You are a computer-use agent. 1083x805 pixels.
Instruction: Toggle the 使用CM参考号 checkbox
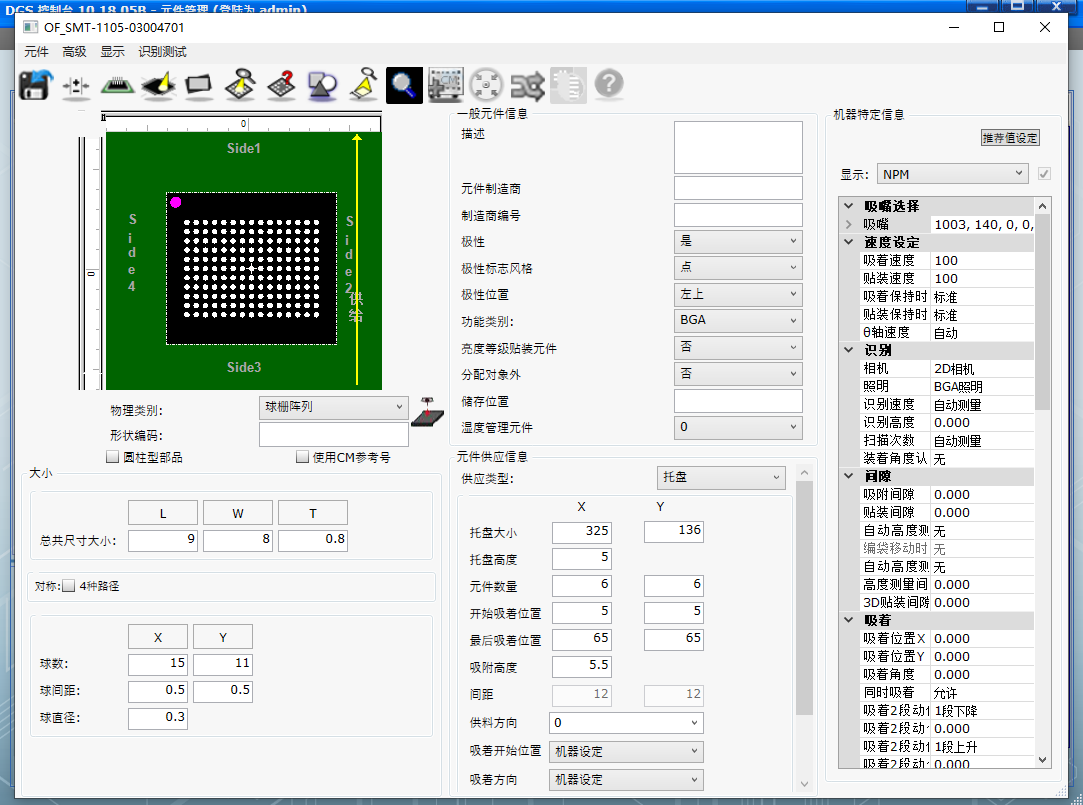pyautogui.click(x=303, y=458)
